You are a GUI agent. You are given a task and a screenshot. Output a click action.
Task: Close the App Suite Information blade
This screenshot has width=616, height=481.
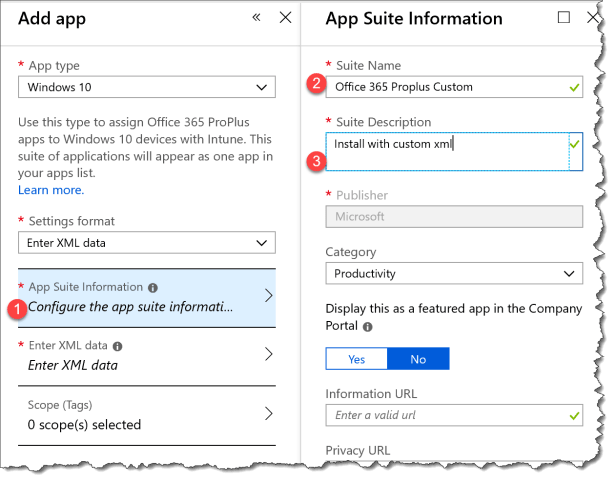pyautogui.click(x=592, y=17)
